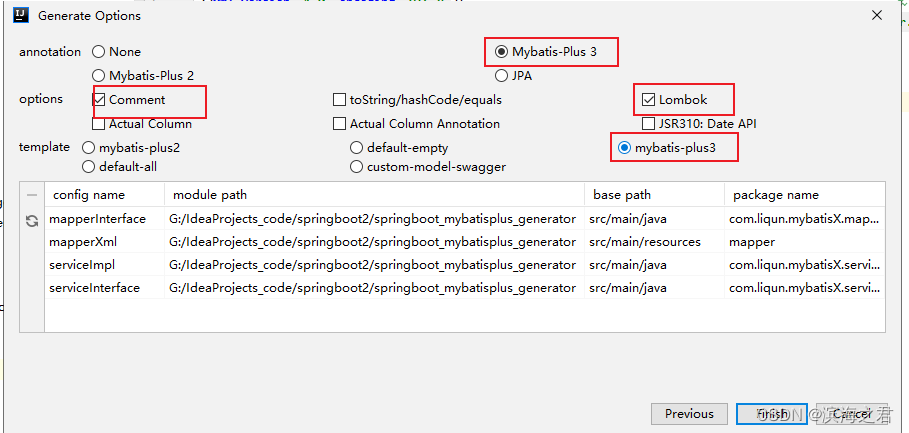Select Mybatis-Plus 2 annotation option
Viewport: 909px width, 433px height.
point(99,76)
